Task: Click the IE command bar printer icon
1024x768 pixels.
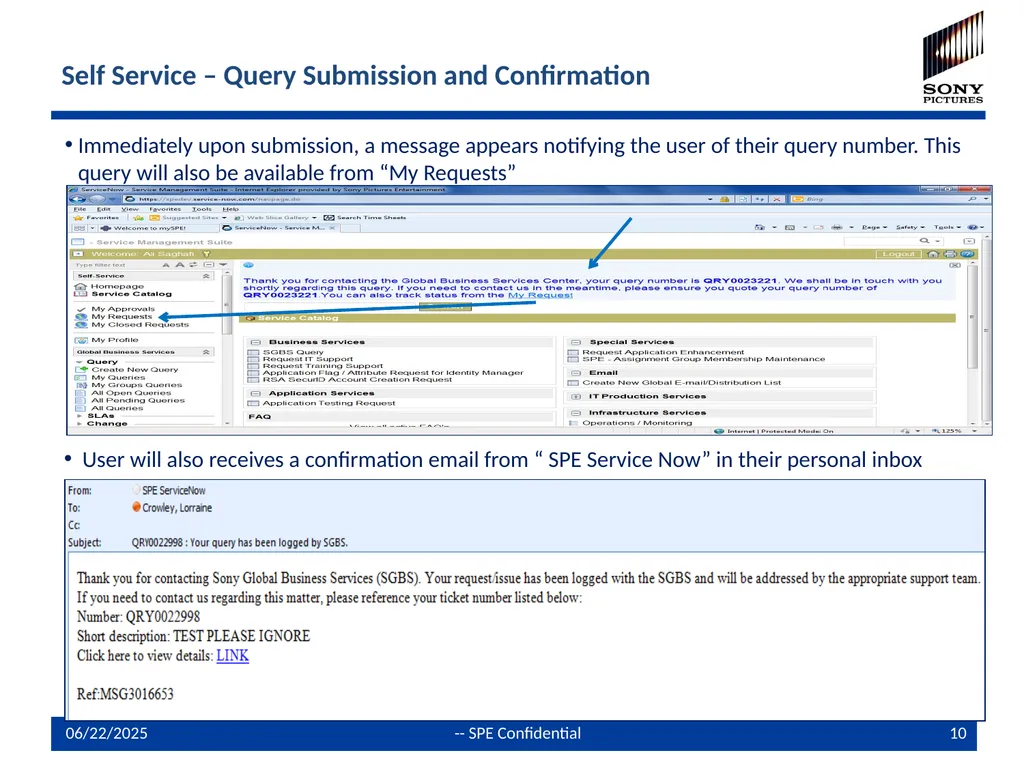Action: click(837, 227)
